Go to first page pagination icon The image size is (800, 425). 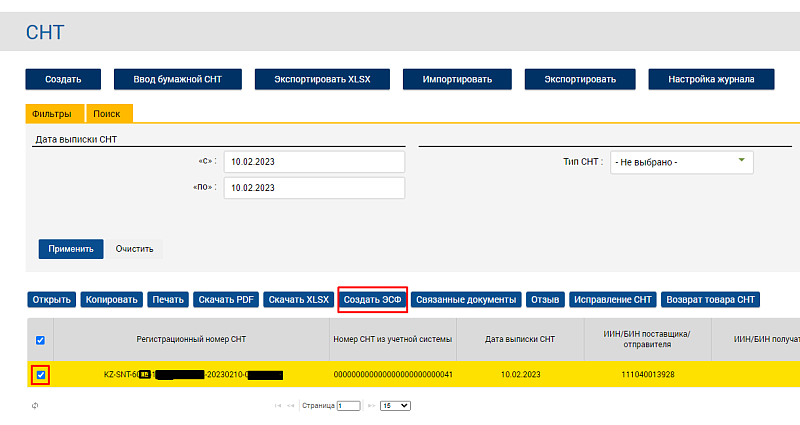278,406
